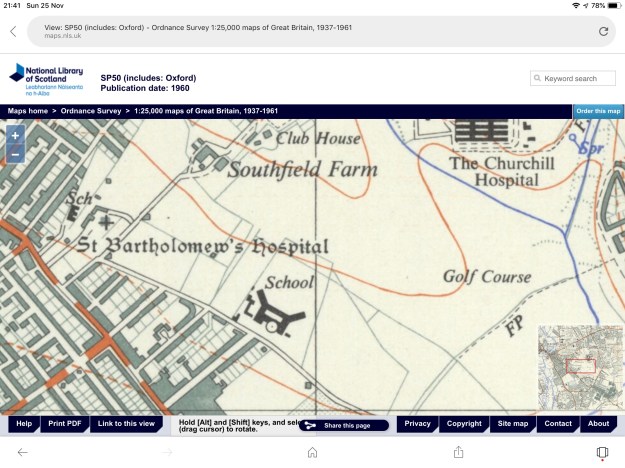Screen dimensions: 625x468
Task: Open the Ordnance Survey breadcrumb link
Action: 91,111
